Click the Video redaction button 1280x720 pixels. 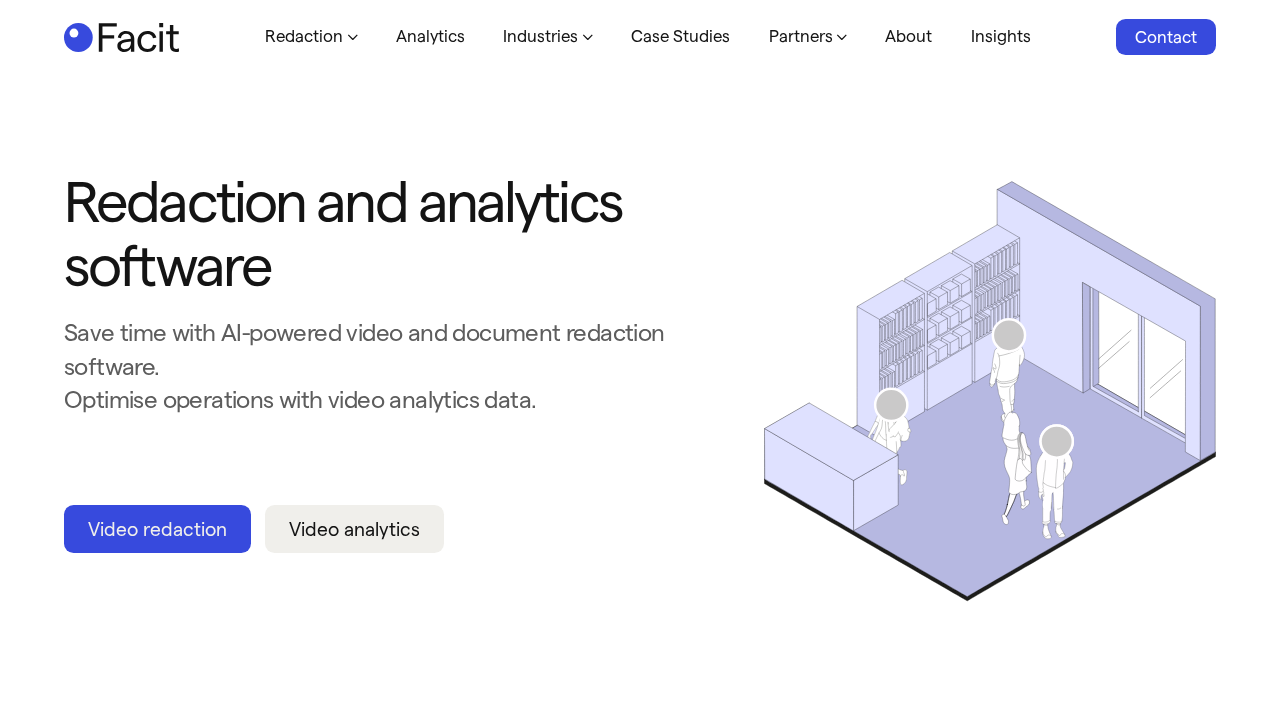click(157, 529)
